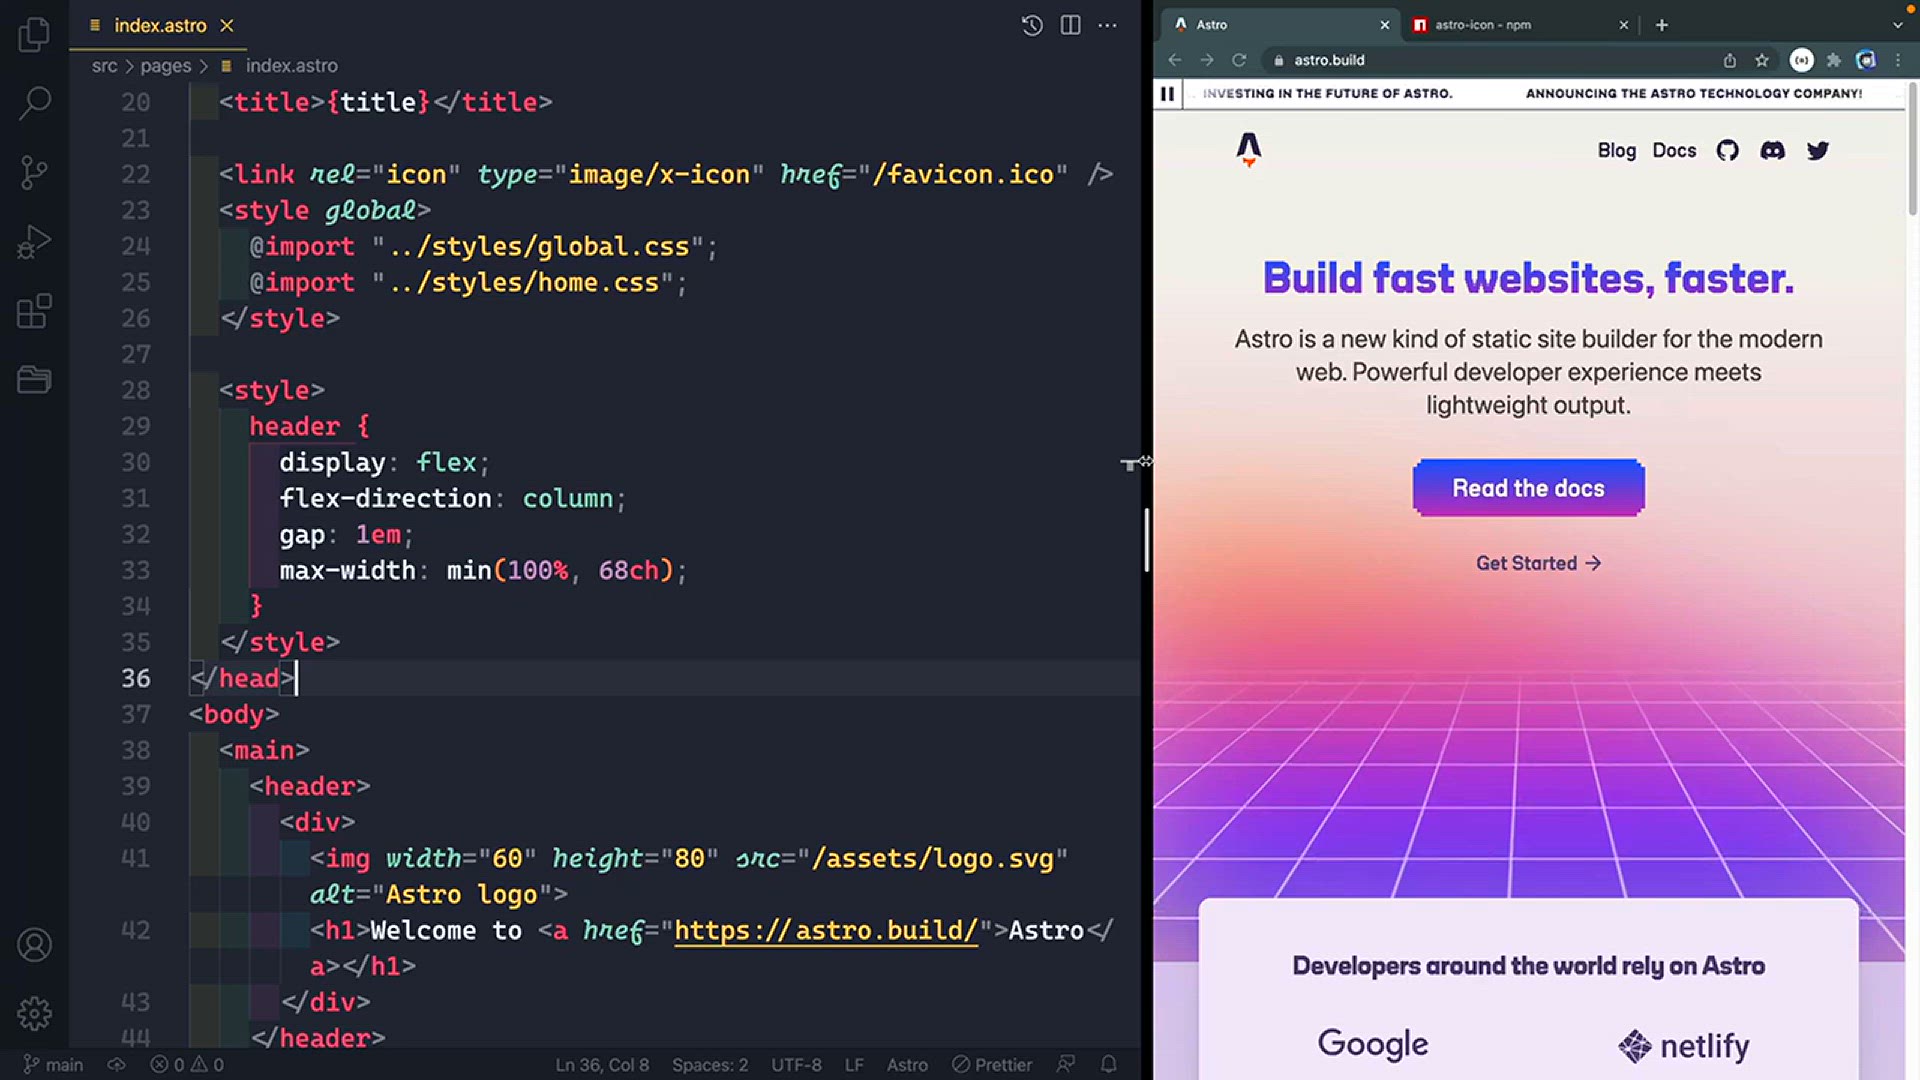The image size is (1920, 1080).
Task: Close the index.astro editor tab
Action: coord(227,25)
